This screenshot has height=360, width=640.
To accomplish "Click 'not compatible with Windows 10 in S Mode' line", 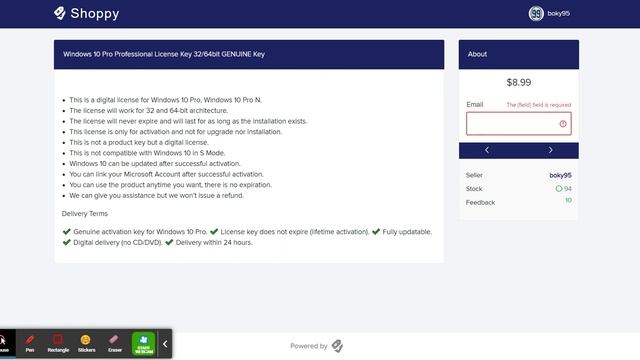I will [147, 153].
